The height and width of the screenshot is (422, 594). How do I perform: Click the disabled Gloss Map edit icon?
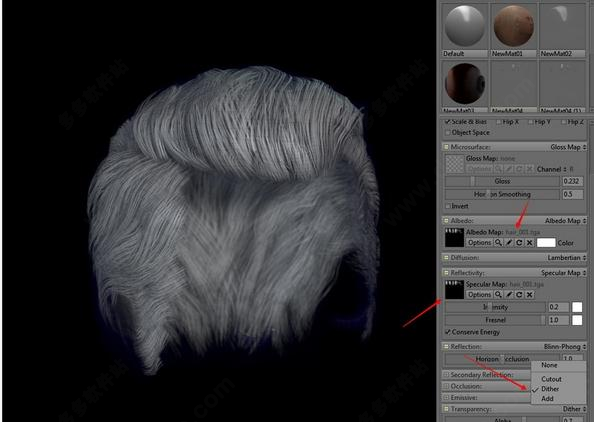click(509, 169)
